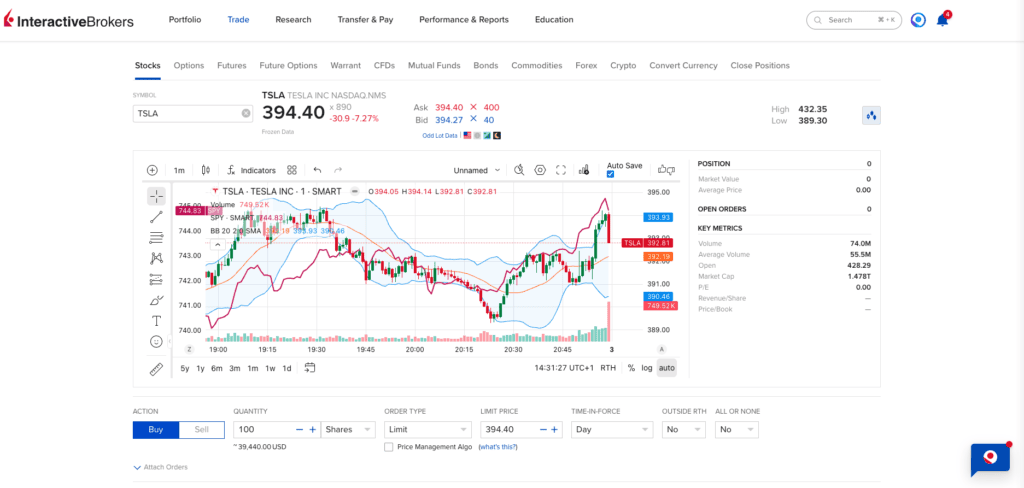Click the add symbol plus icon in the chart toolbar

click(x=152, y=170)
